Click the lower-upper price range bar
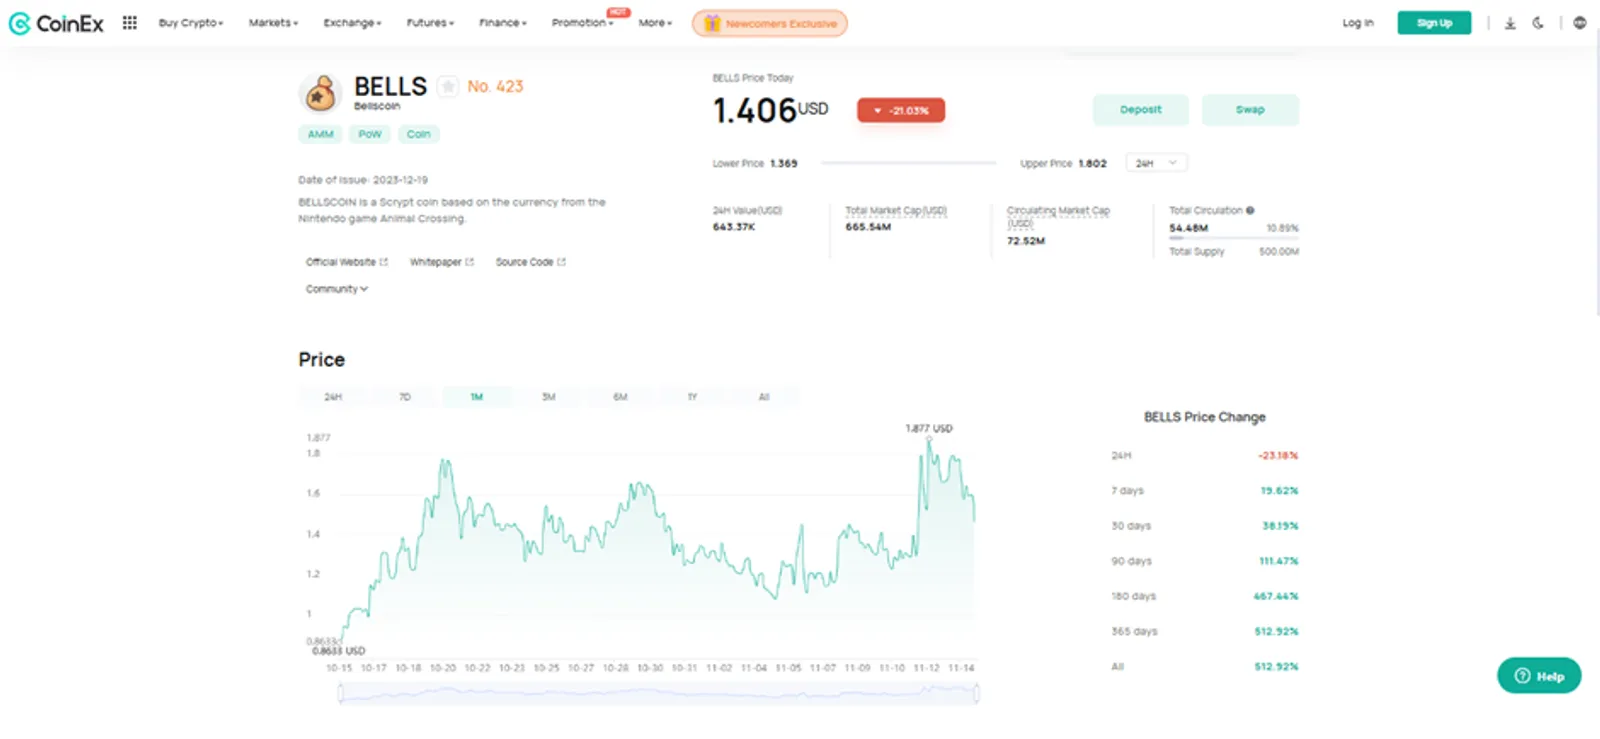 click(x=909, y=163)
